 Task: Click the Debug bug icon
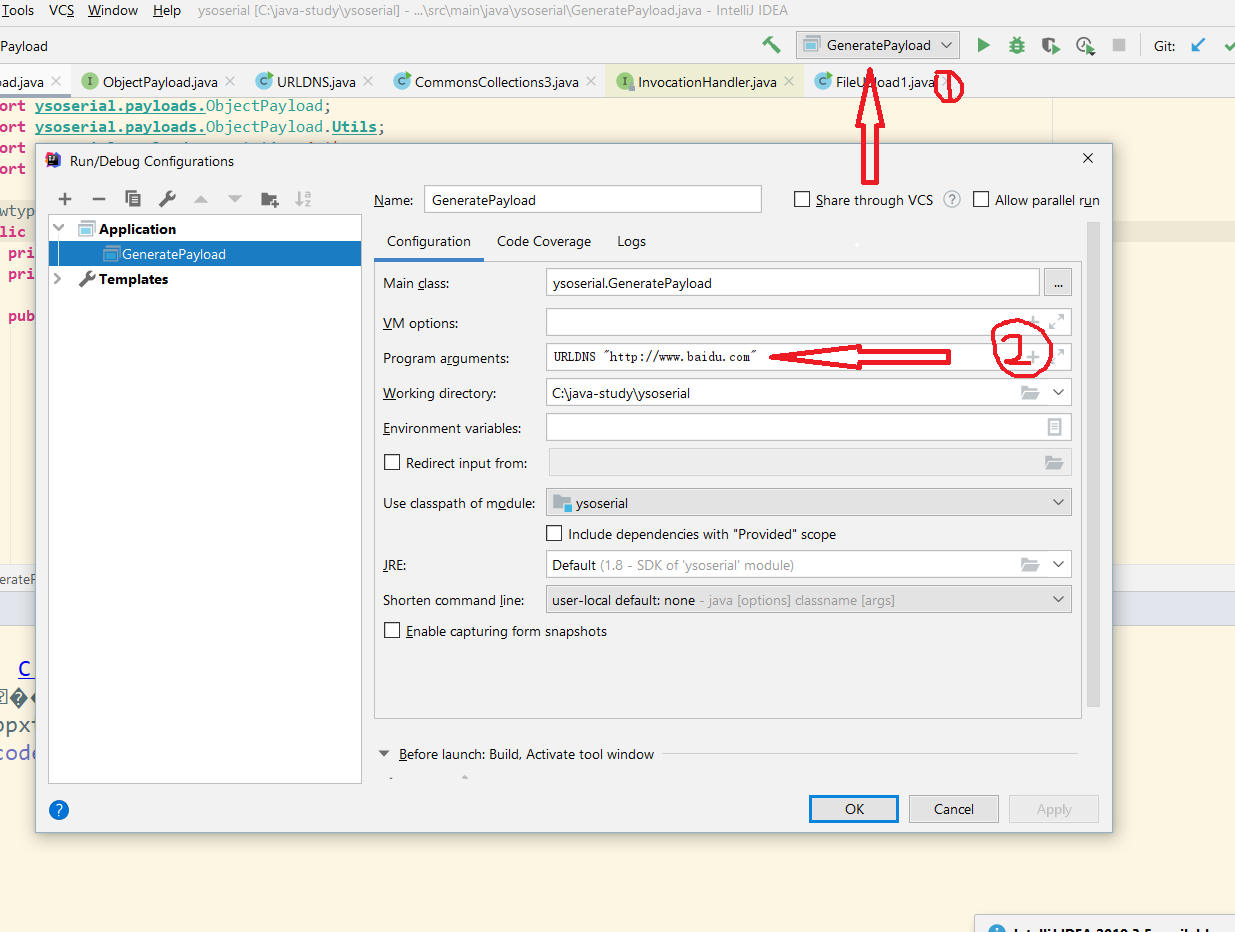1016,45
